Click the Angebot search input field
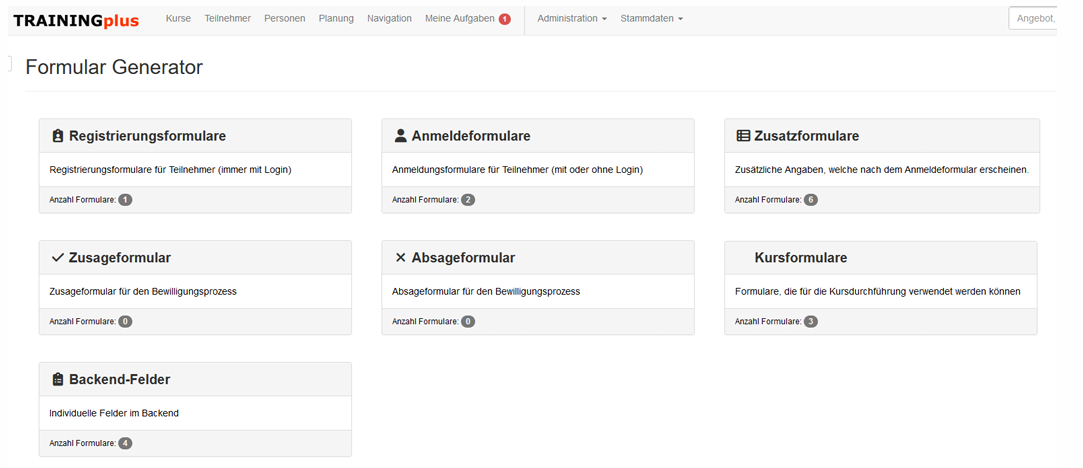1083x468 pixels. pos(1032,19)
